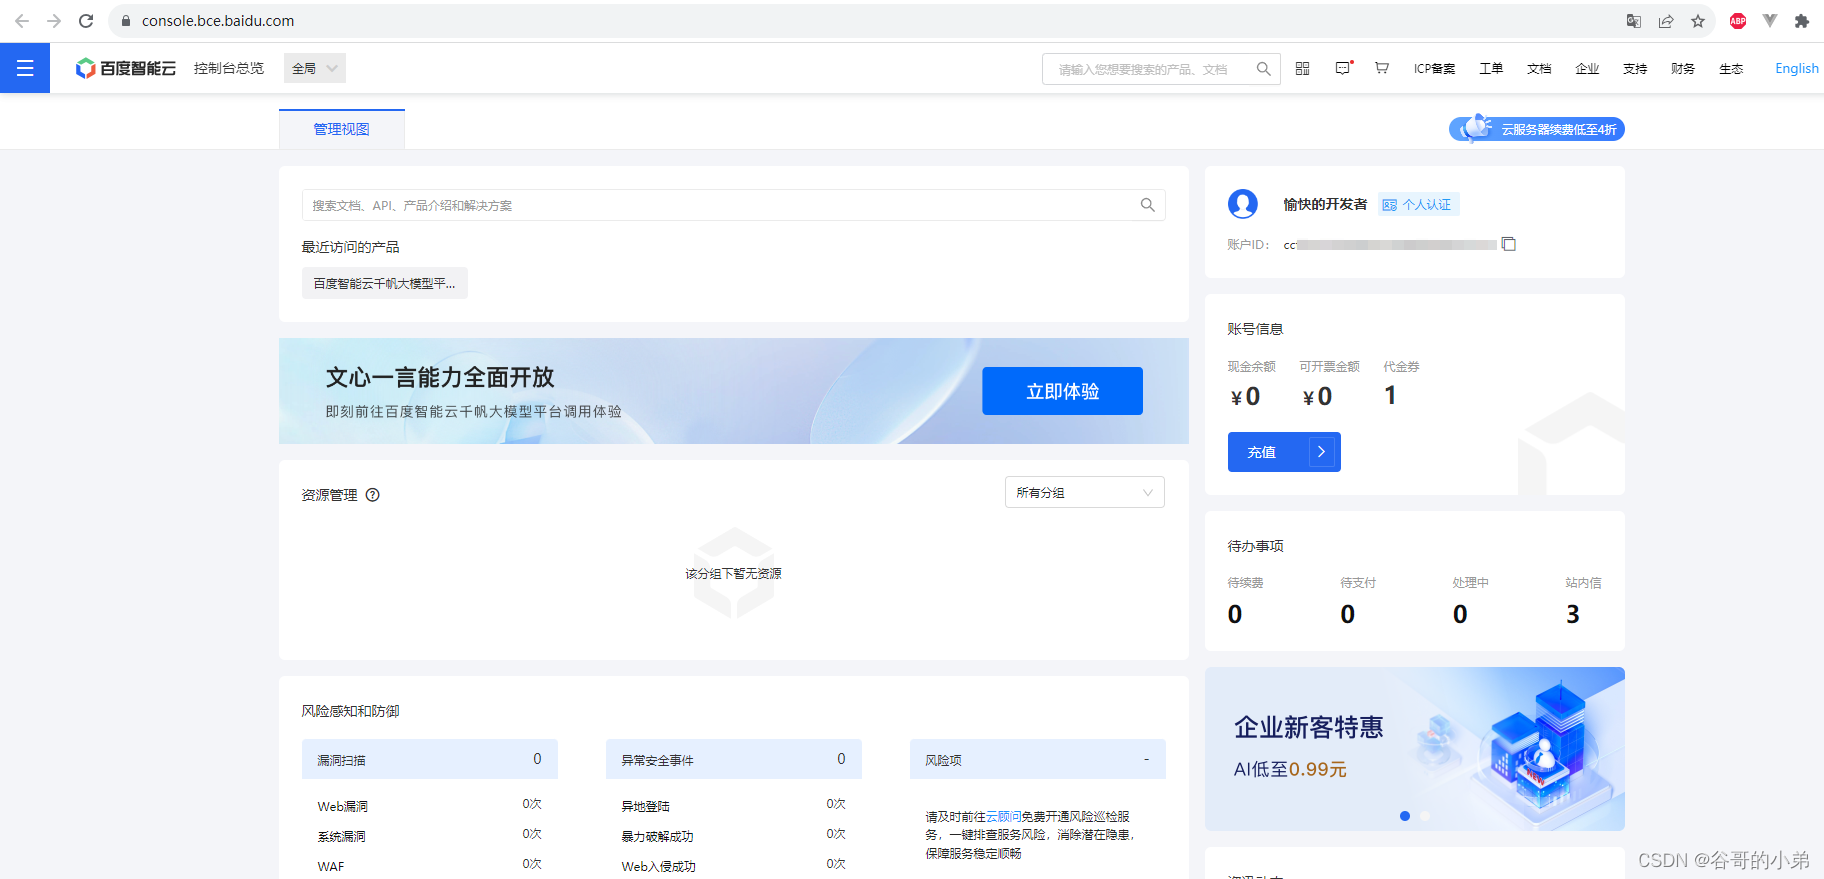Open the 企业新客特惠 promotion banner

point(1415,748)
